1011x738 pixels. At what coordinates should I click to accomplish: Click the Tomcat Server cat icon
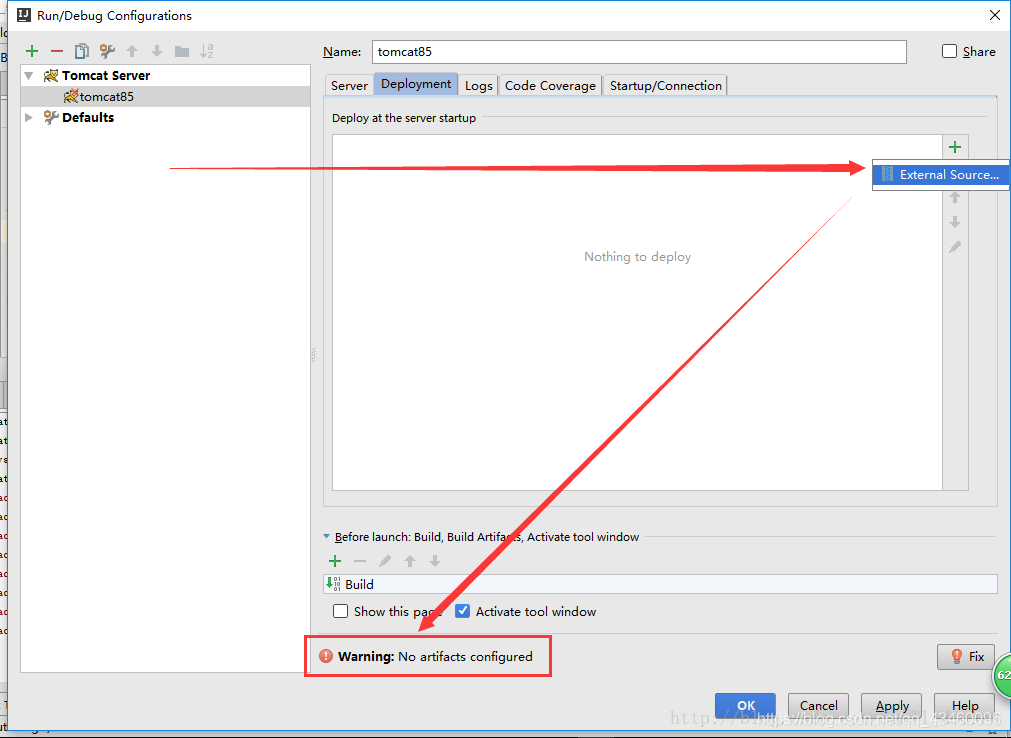(x=51, y=75)
